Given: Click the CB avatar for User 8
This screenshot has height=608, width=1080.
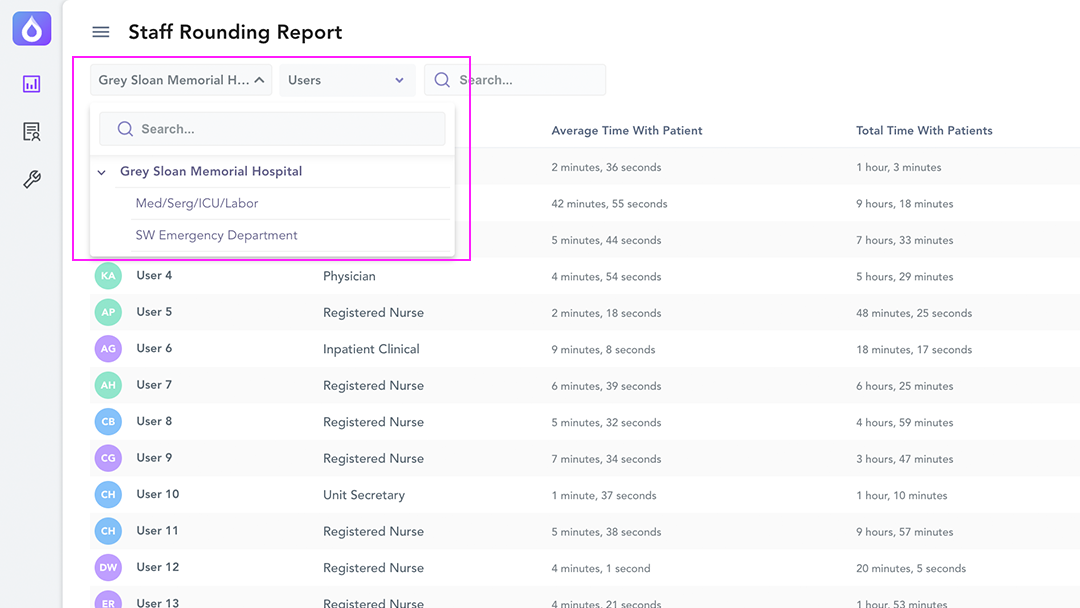Looking at the screenshot, I should [108, 422].
